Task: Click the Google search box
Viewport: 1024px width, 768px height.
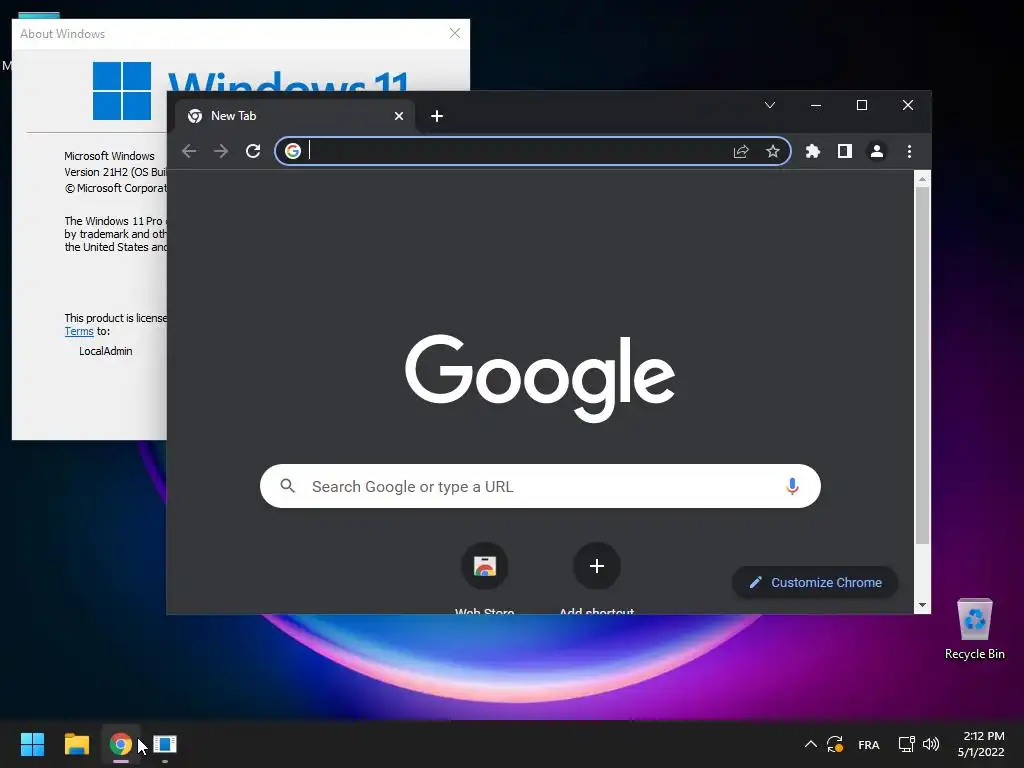Action: click(x=540, y=487)
